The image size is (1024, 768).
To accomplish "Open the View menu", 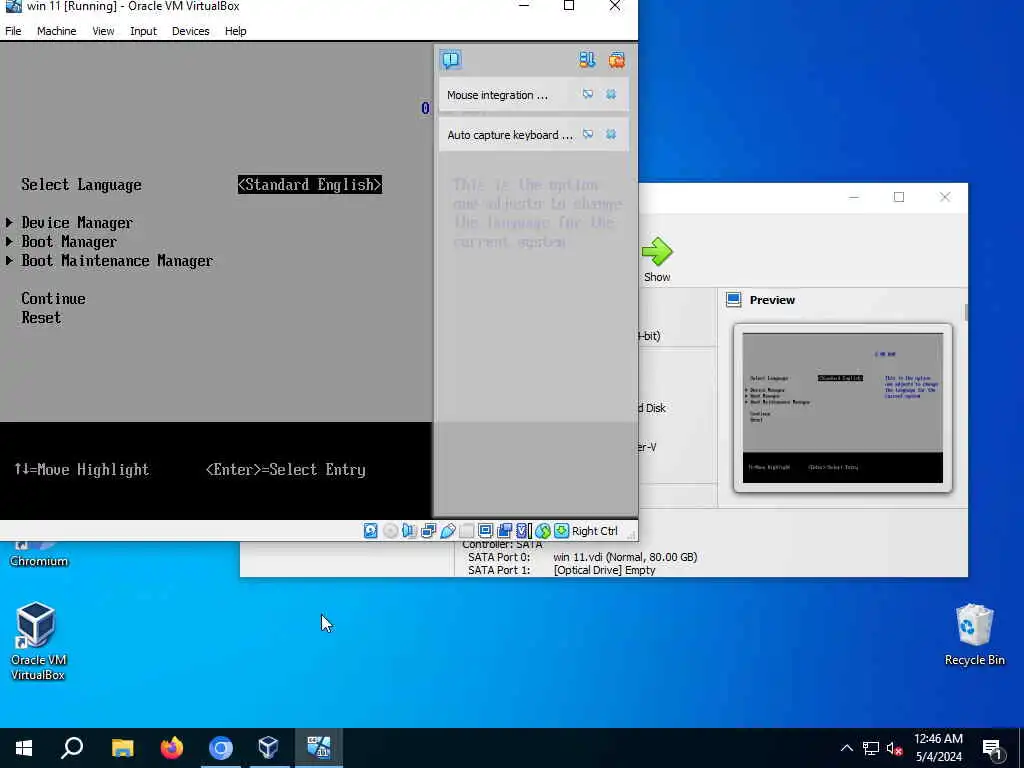I will point(103,31).
